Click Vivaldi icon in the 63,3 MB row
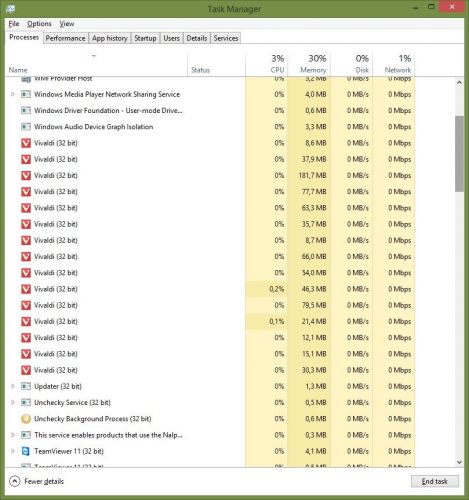Image resolution: width=469 pixels, height=500 pixels. click(x=26, y=208)
